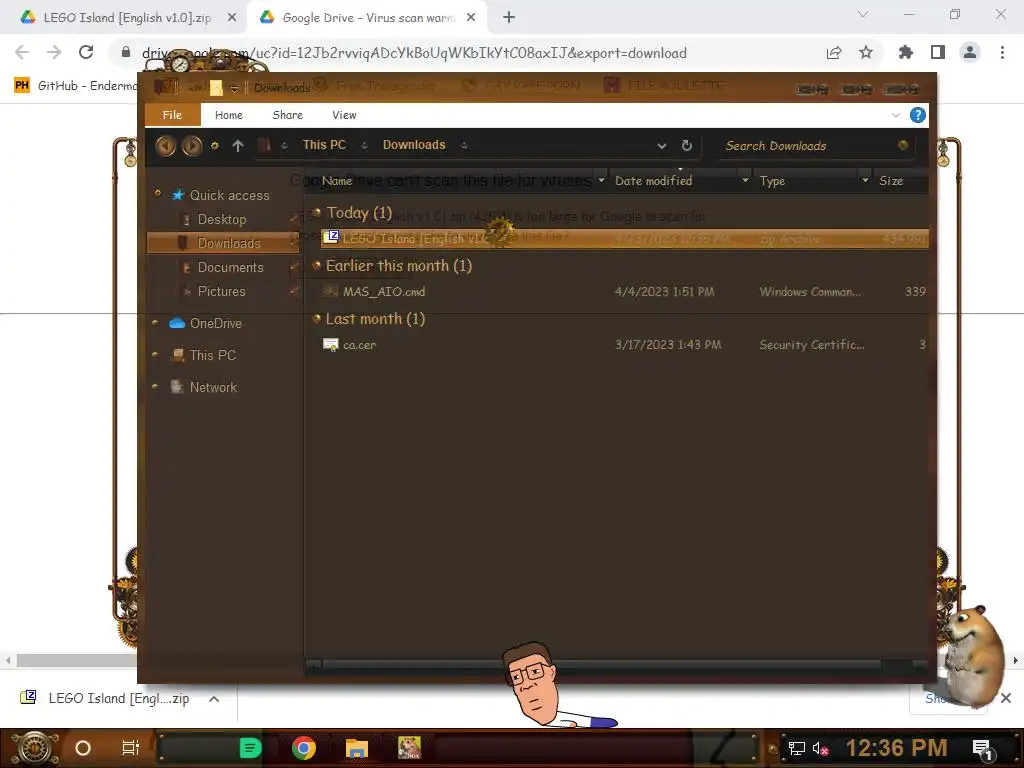Click Downloads breadcrumb in address bar
Viewport: 1024px width, 768px height.
coord(414,145)
